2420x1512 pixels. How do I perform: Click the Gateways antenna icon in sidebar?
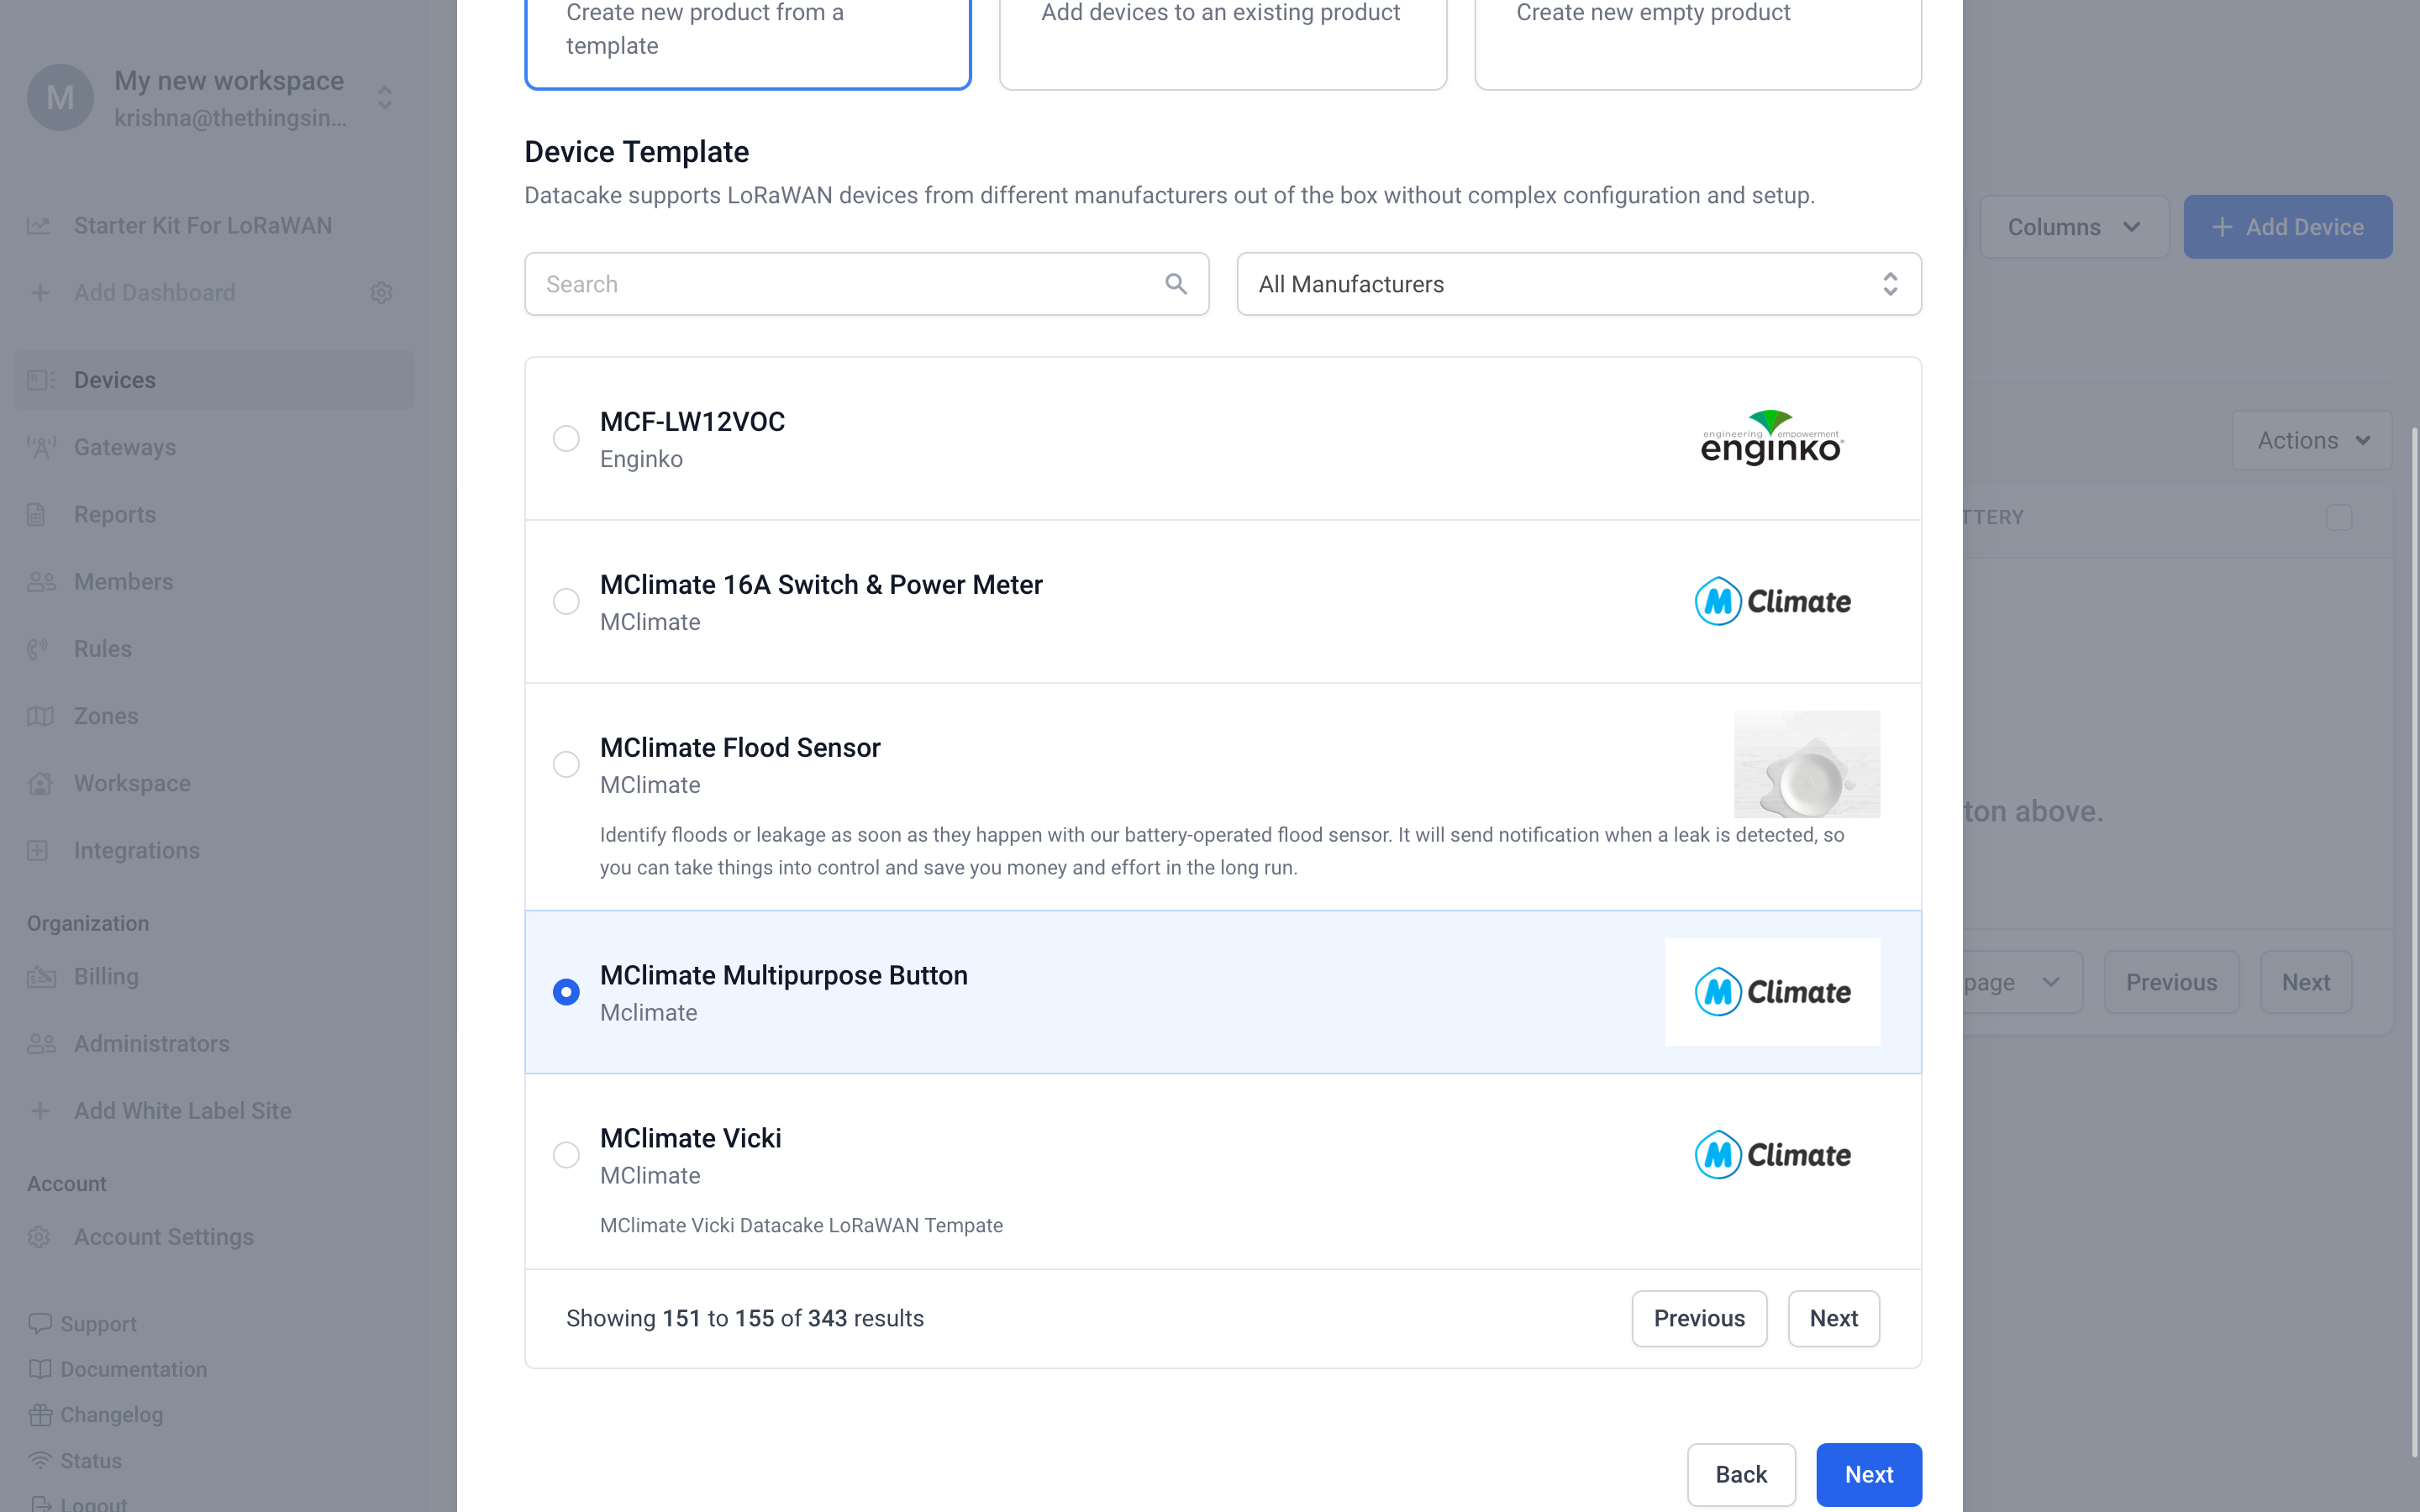[x=40, y=447]
